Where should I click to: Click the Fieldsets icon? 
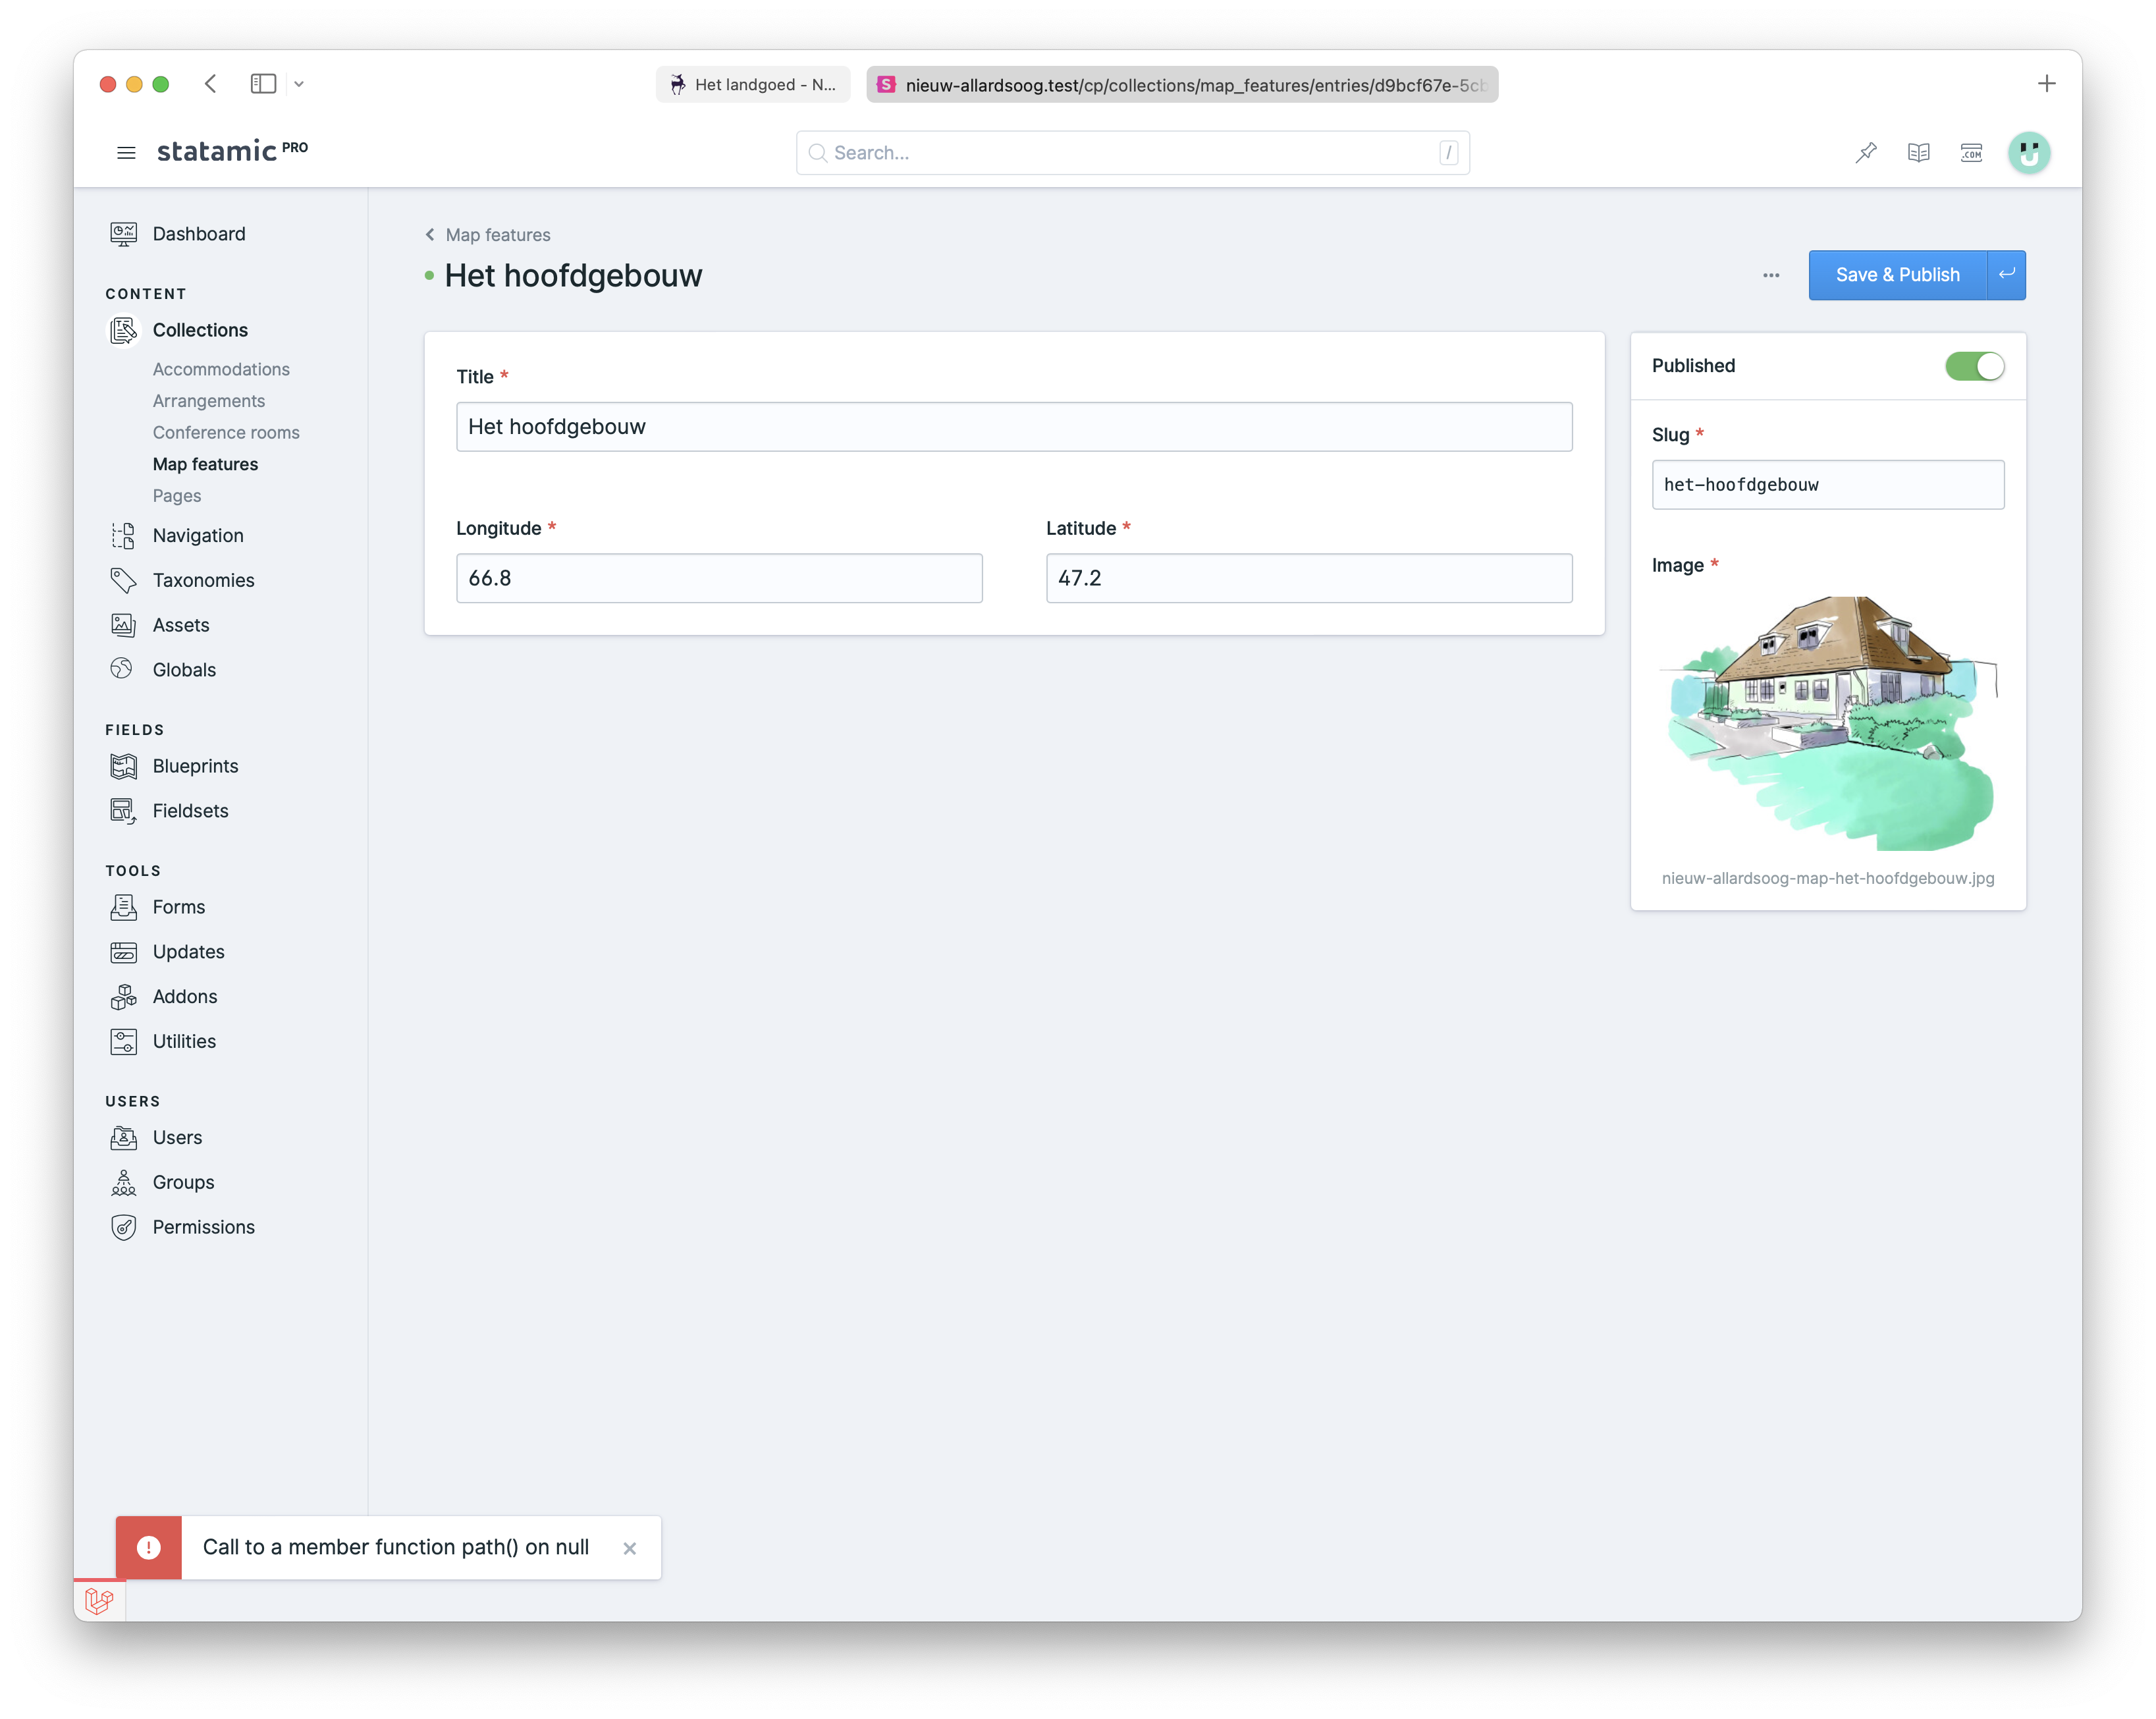123,810
